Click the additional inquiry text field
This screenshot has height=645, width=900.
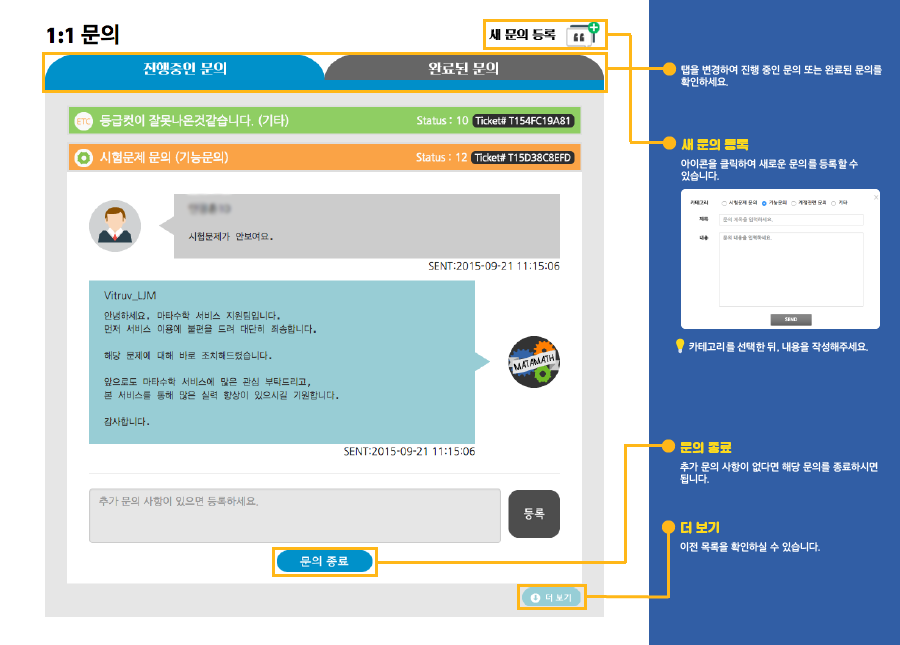tap(294, 515)
